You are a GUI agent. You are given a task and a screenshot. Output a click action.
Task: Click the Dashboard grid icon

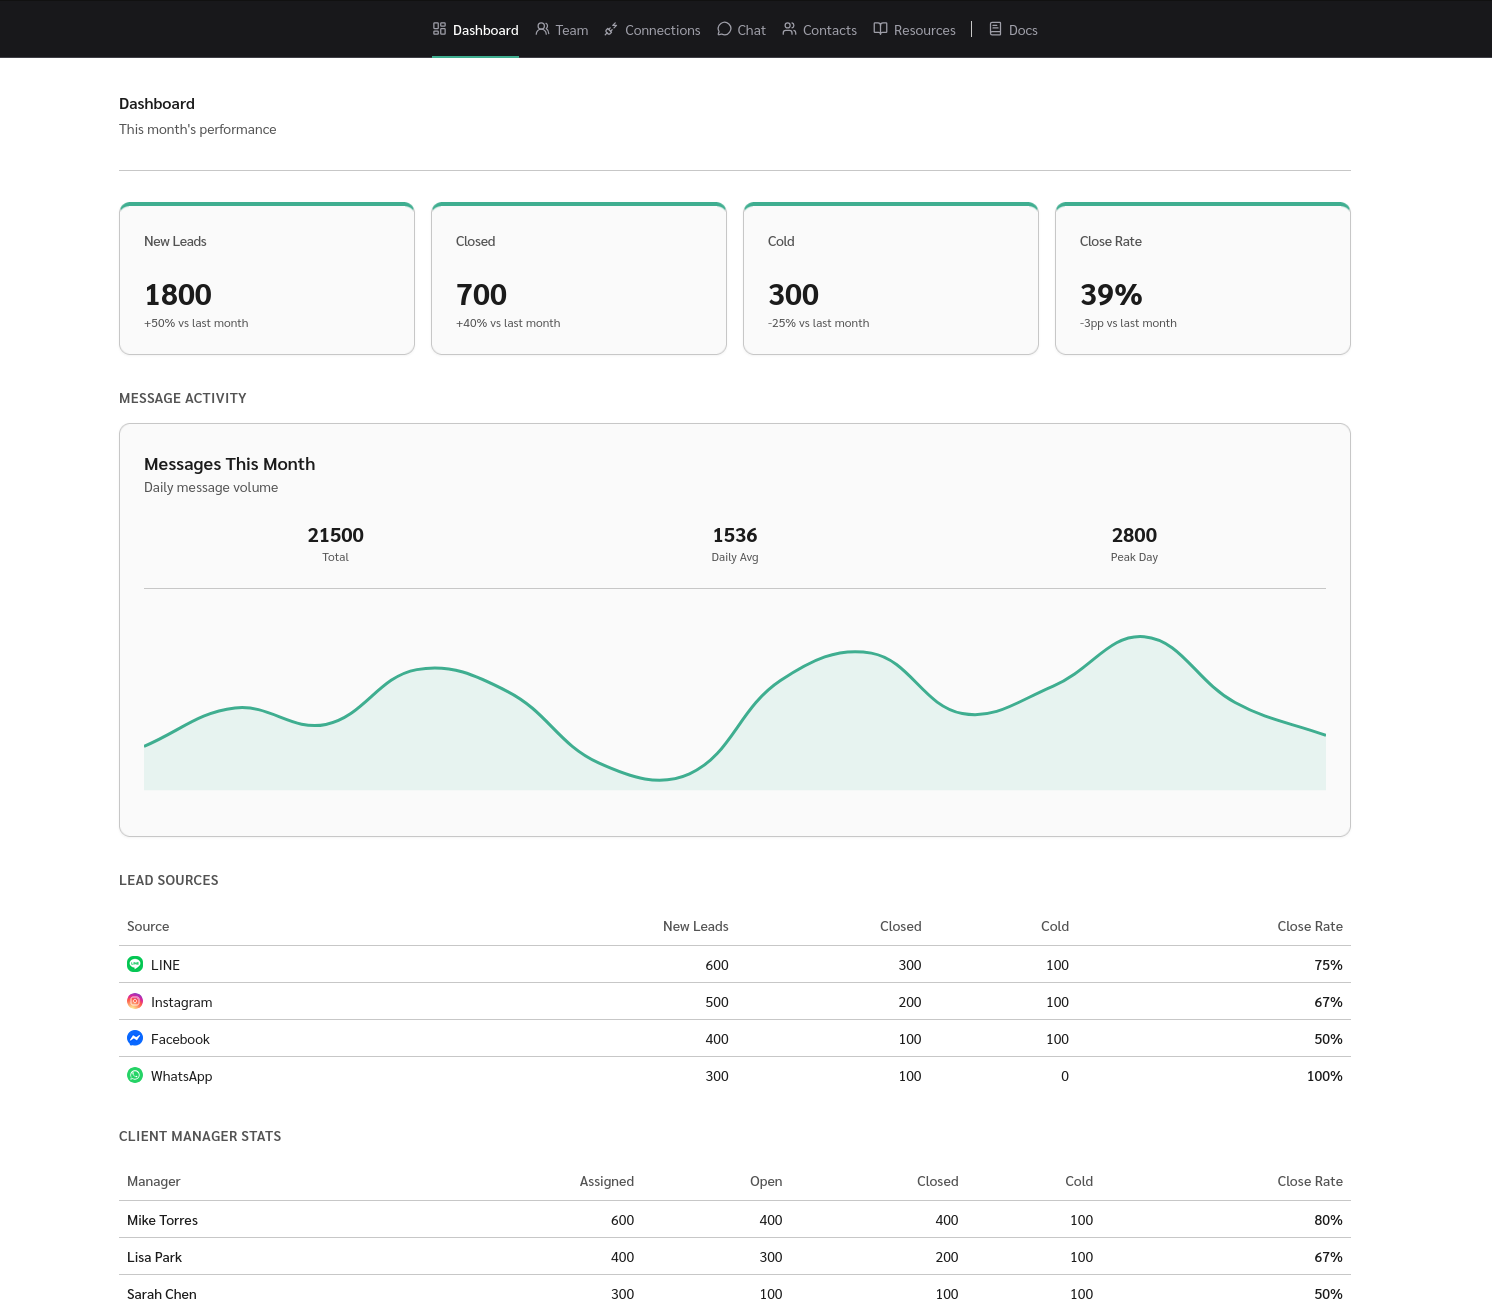(439, 29)
